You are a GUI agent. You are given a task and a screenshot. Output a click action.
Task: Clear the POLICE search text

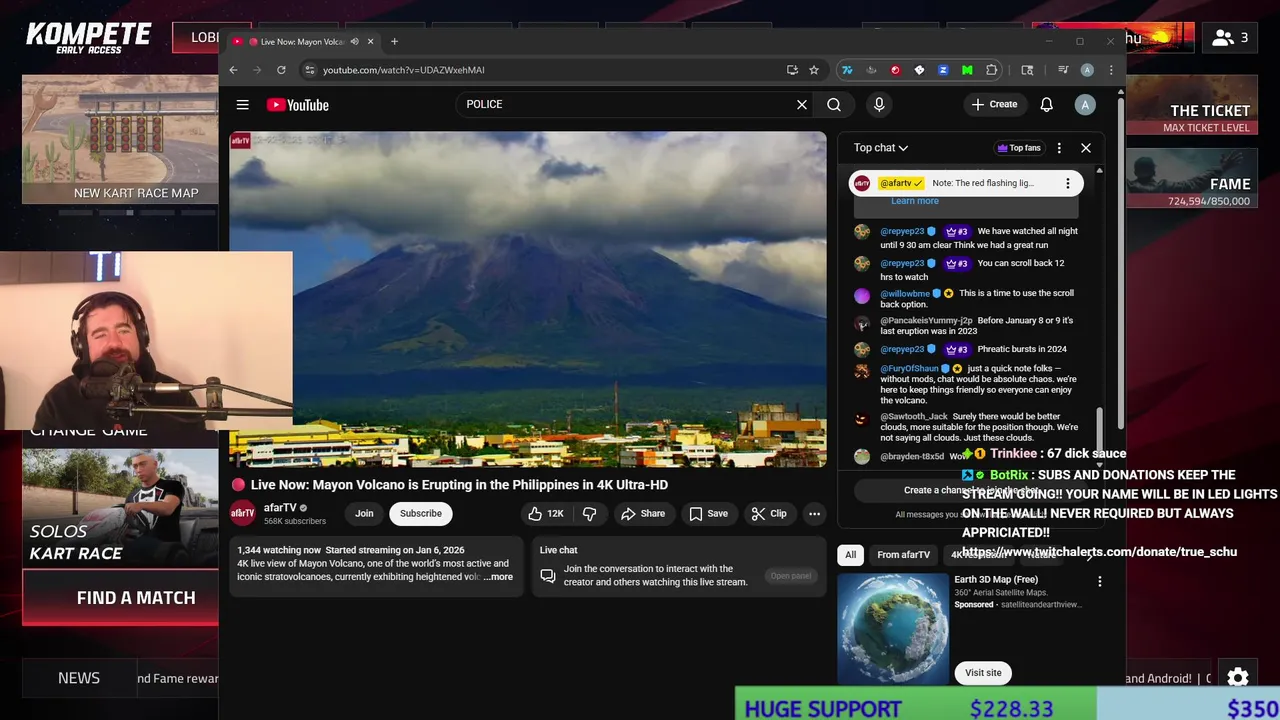click(x=801, y=104)
